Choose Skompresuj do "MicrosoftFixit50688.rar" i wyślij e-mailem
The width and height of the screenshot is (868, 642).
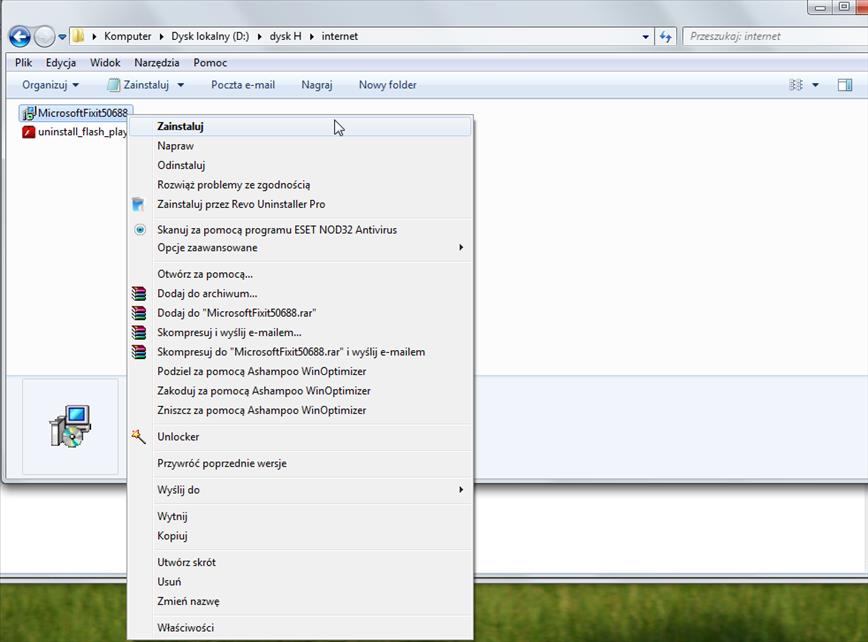300,352
